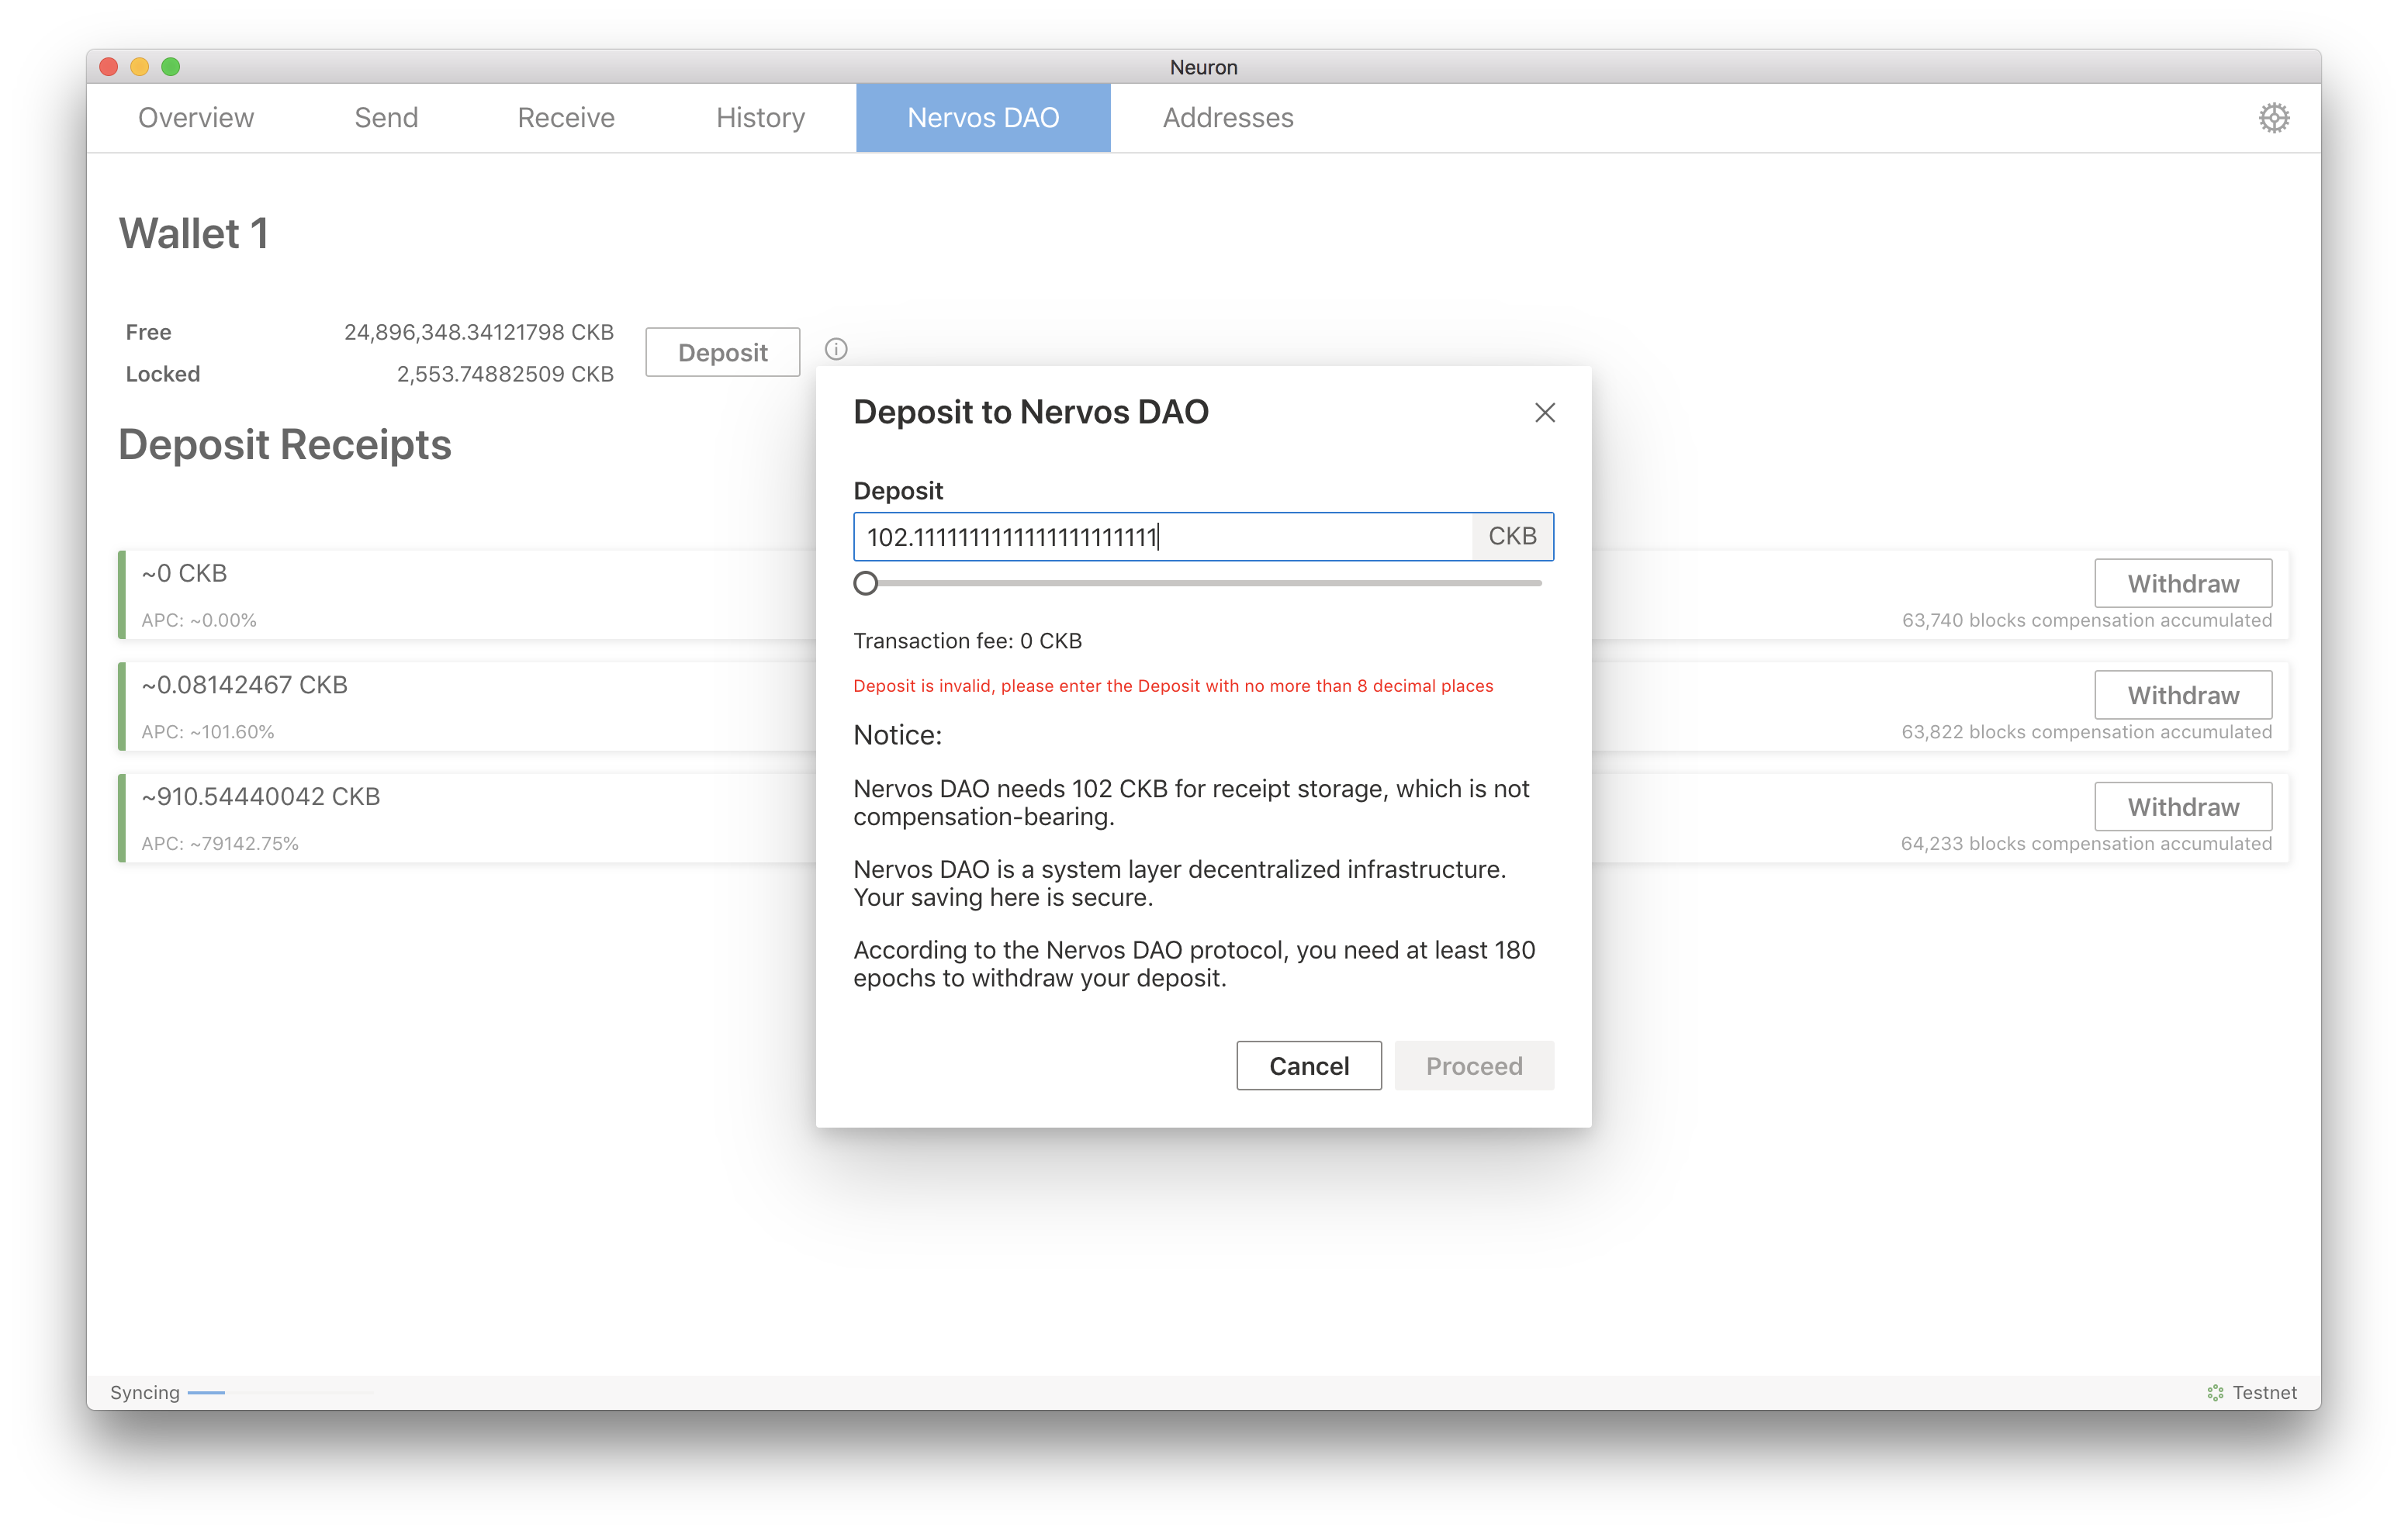
Task: Click the info icon beside Deposit button
Action: point(836,349)
